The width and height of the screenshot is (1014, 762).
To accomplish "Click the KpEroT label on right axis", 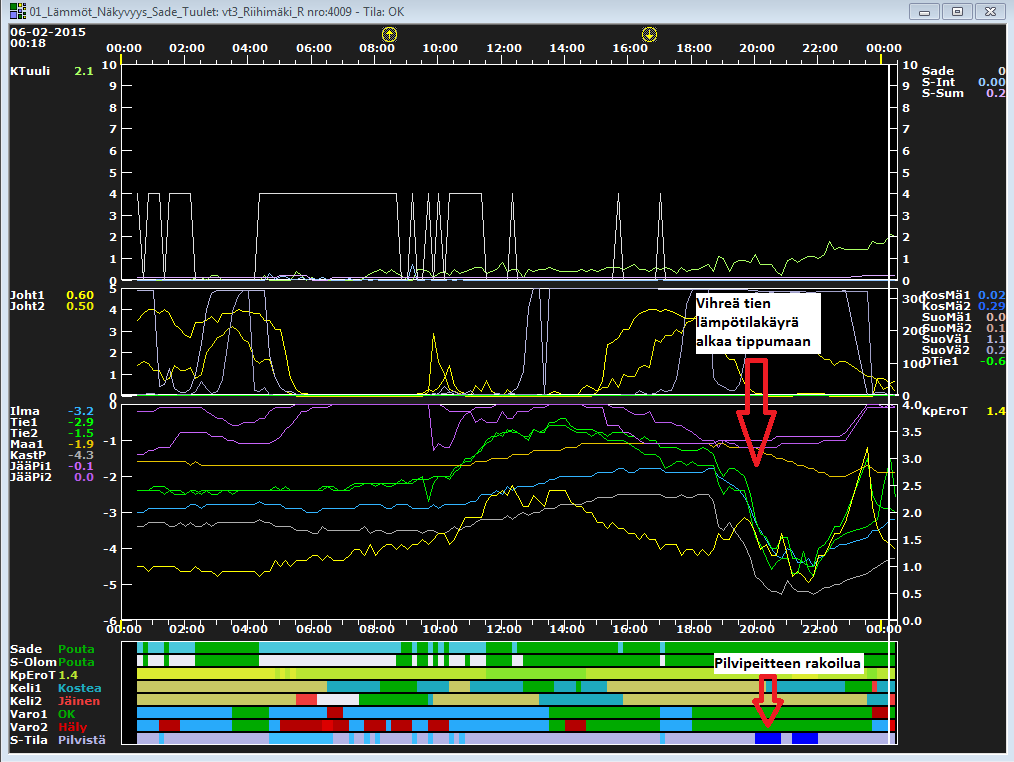I will click(945, 411).
